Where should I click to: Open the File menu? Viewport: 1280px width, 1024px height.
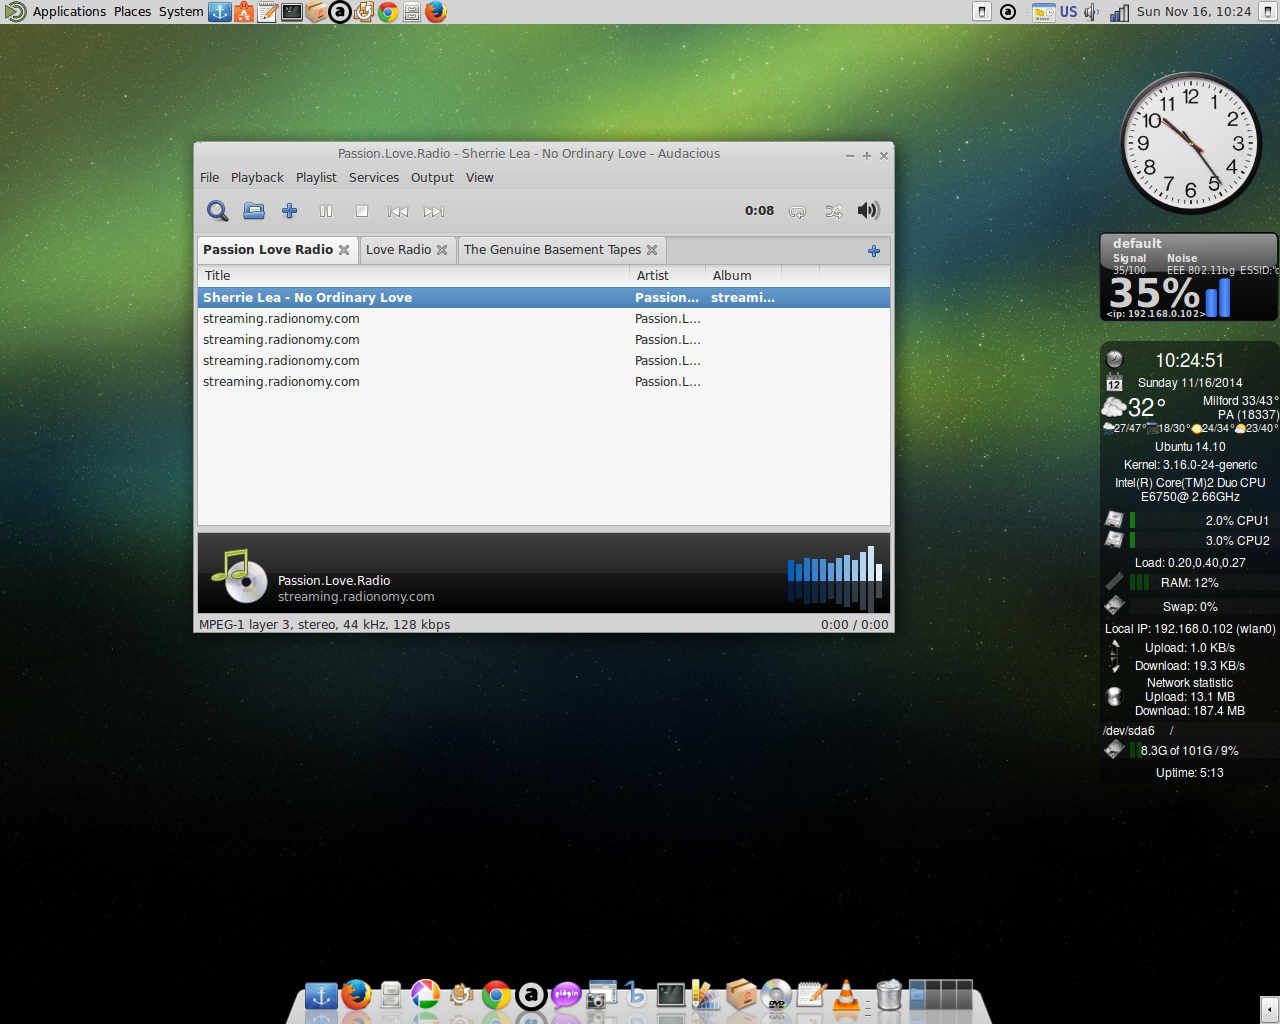coord(210,177)
